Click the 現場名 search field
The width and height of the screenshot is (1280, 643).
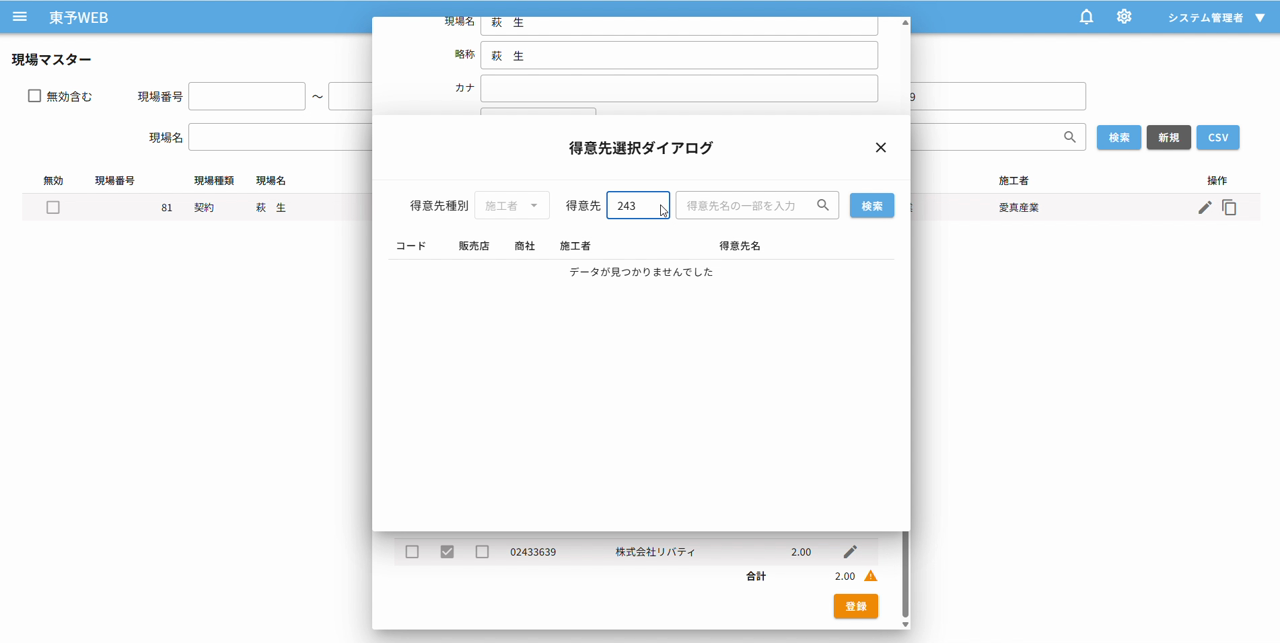pyautogui.click(x=280, y=137)
